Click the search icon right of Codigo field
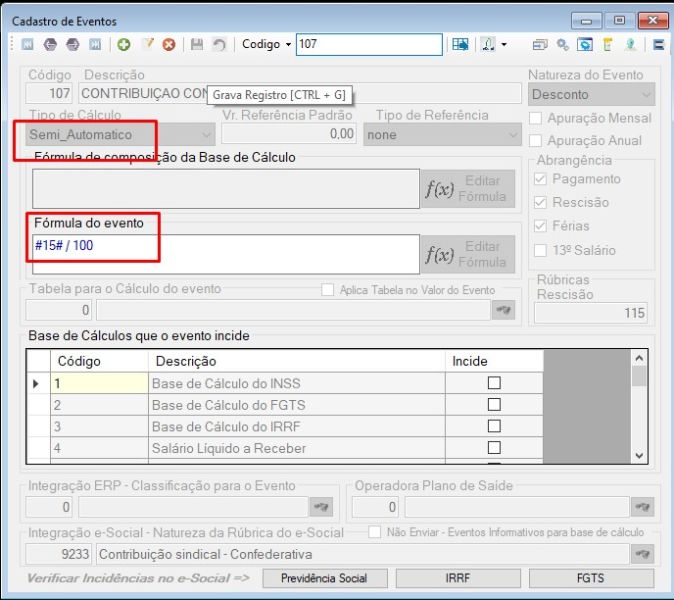Viewport: 674px width, 600px height. 460,44
